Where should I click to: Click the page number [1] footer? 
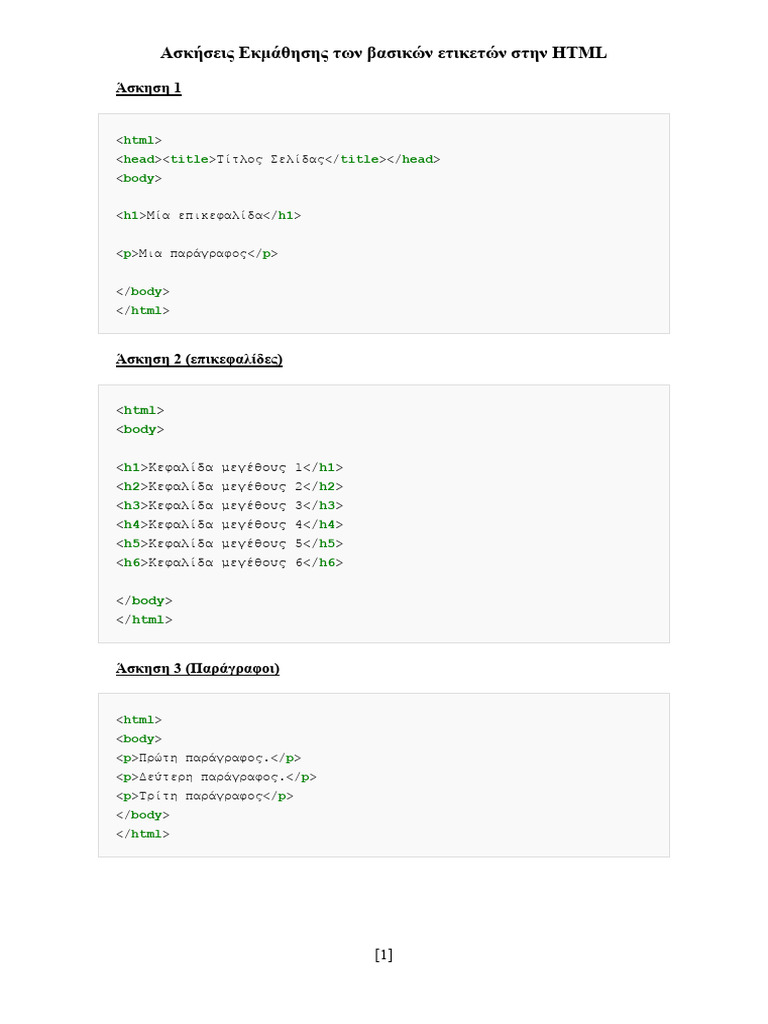click(384, 955)
